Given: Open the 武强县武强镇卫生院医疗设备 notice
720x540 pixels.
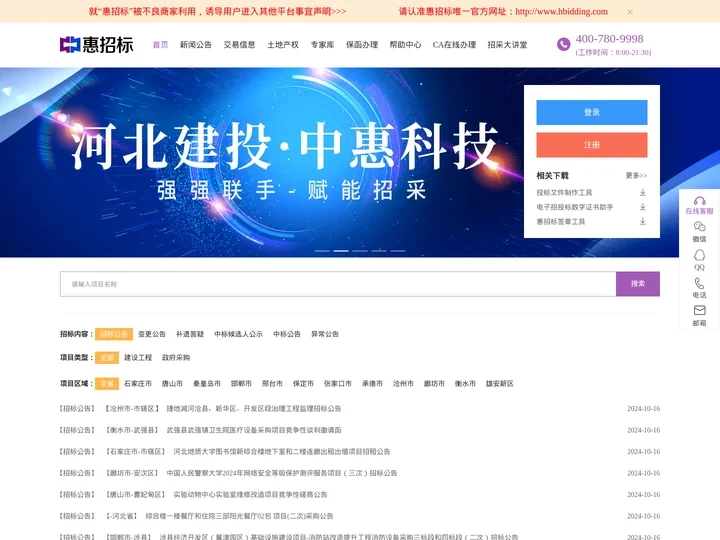Looking at the screenshot, I should coord(254,430).
